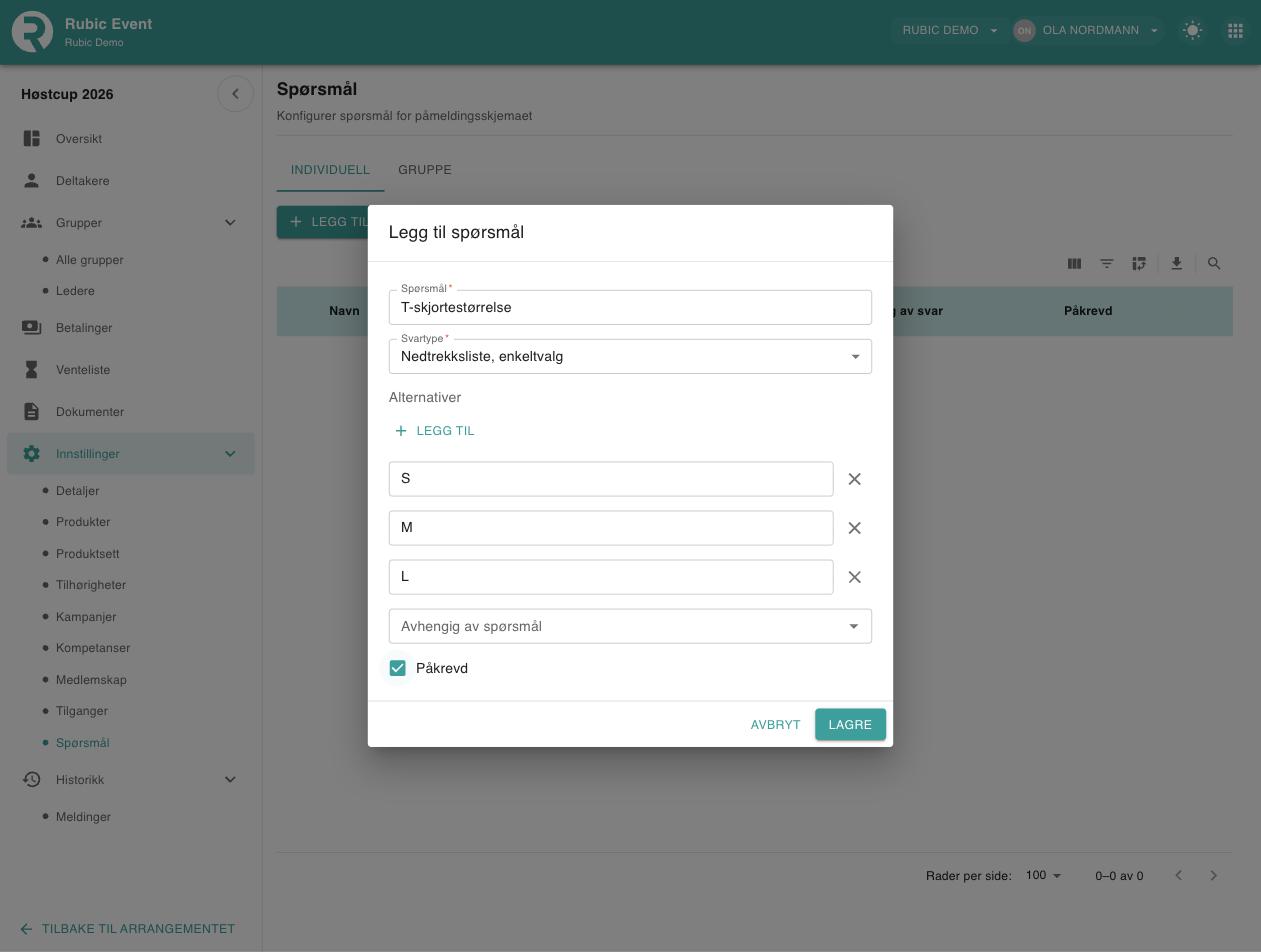Click the Venteliste hourglass icon
1261x952 pixels.
tap(32, 370)
